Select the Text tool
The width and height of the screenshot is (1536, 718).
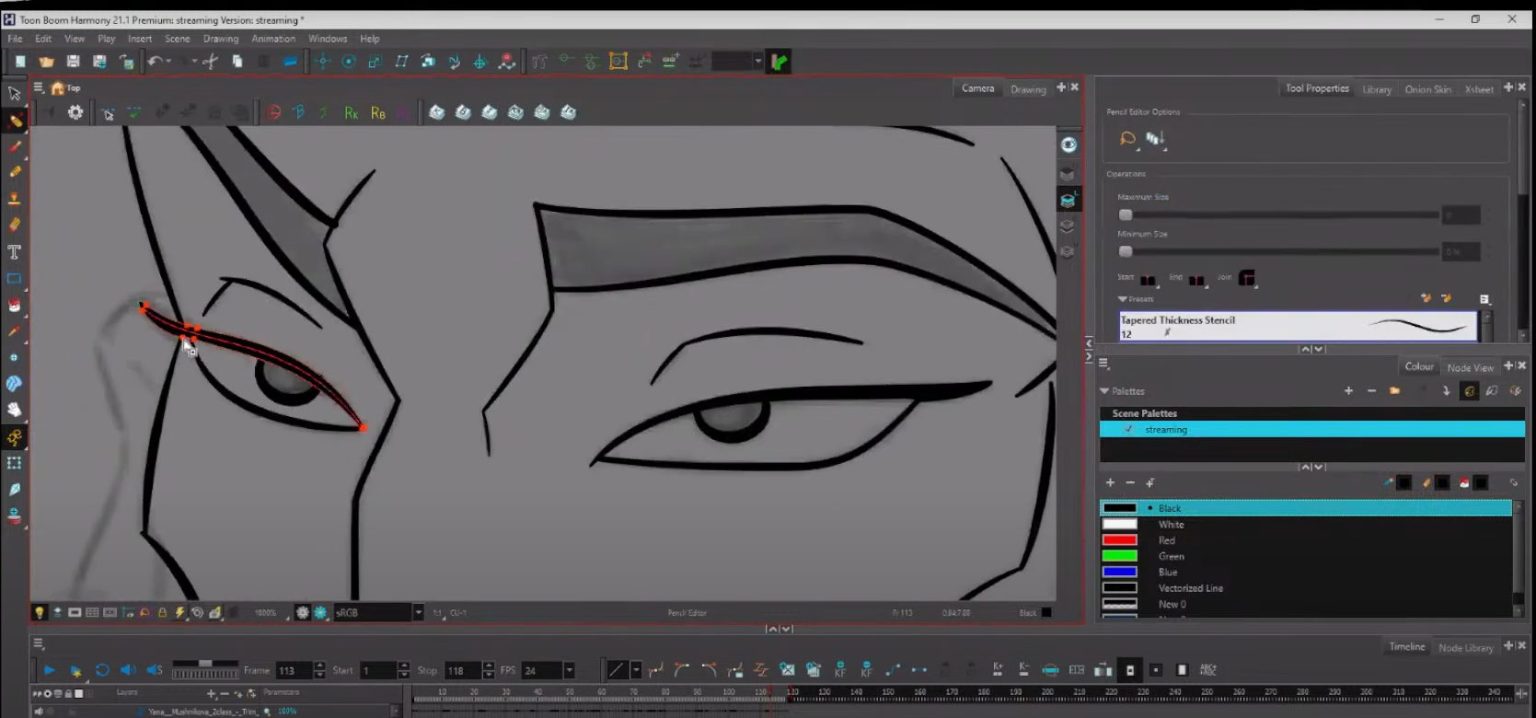click(x=14, y=252)
